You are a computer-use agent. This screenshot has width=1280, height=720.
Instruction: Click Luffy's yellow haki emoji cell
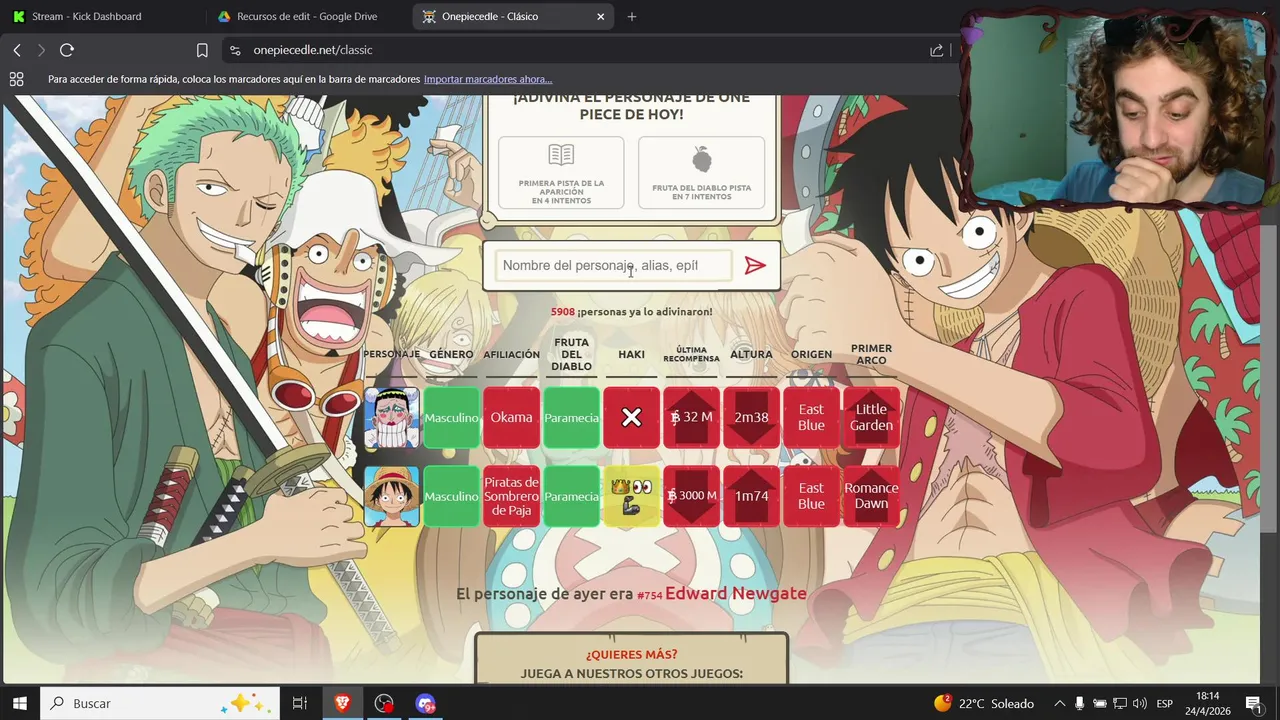[x=631, y=496]
